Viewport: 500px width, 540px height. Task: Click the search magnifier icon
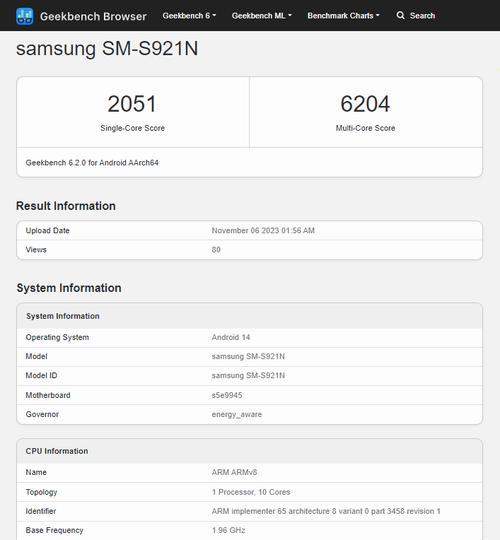pyautogui.click(x=400, y=15)
